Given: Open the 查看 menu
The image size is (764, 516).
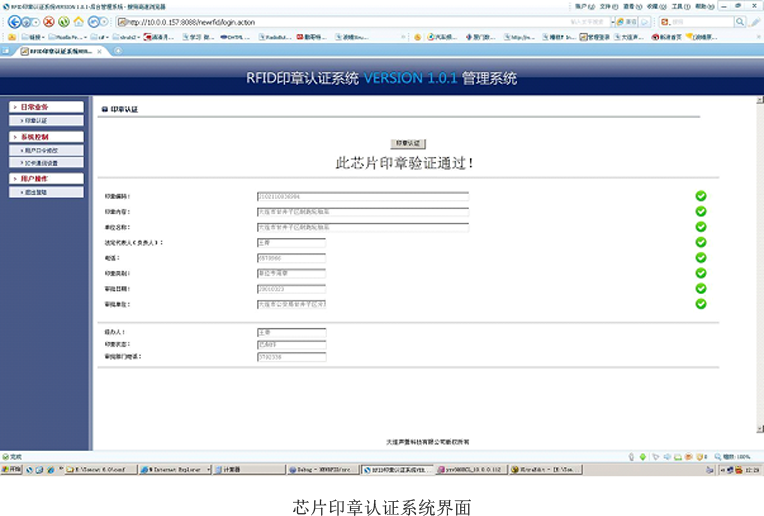Looking at the screenshot, I should 633,6.
